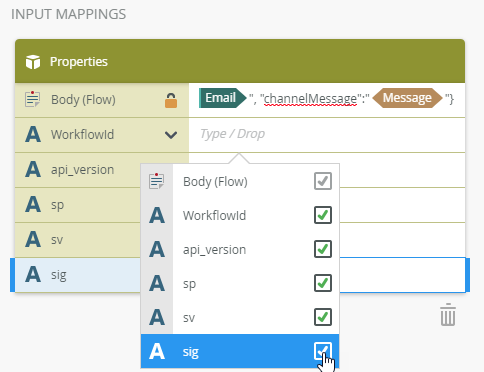Delete mapping with the trash can icon
Screen dimensions: 484x372
[448, 314]
